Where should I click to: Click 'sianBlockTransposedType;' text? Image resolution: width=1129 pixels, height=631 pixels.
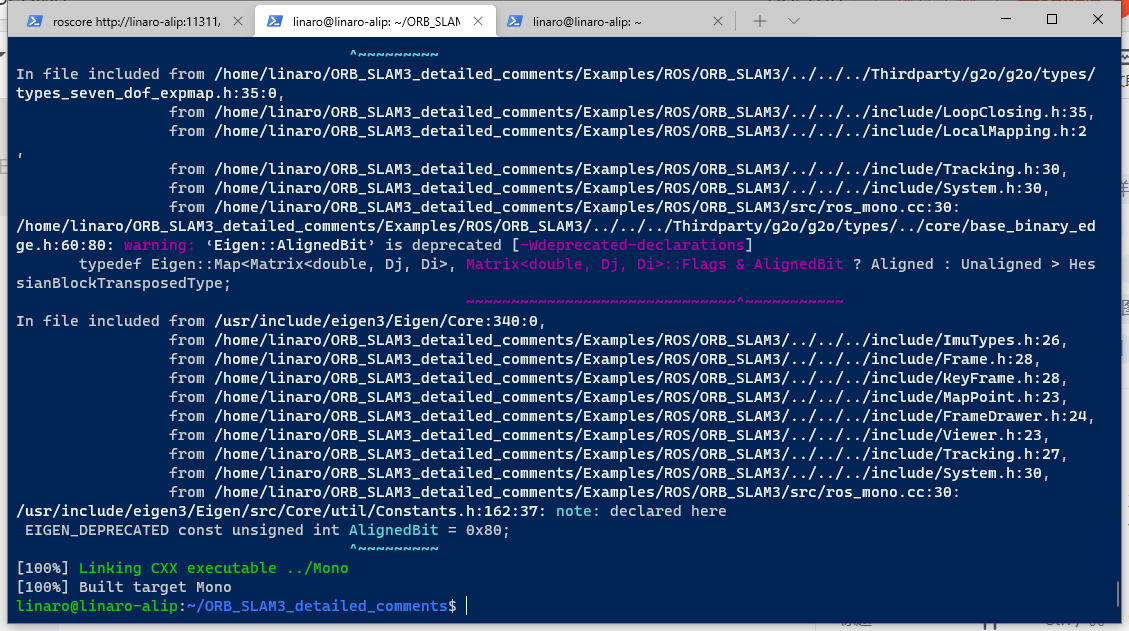(123, 283)
